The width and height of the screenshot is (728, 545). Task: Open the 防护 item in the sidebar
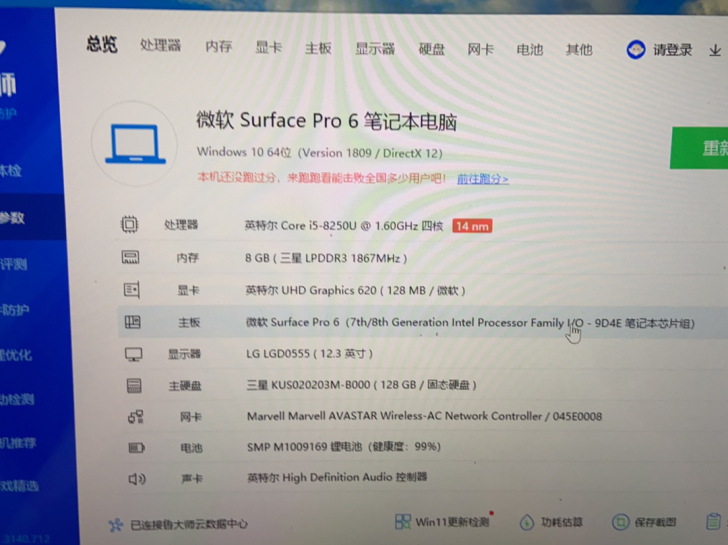[x=15, y=310]
